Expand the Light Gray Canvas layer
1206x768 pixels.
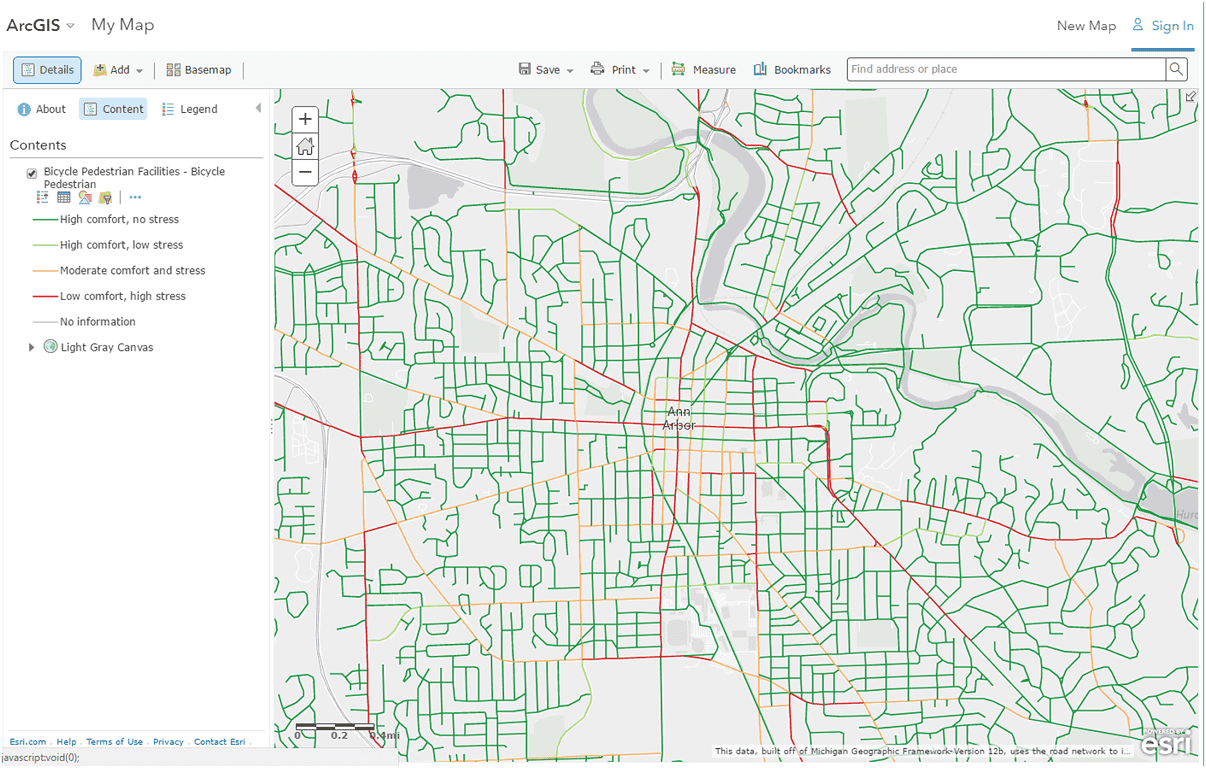(31, 347)
